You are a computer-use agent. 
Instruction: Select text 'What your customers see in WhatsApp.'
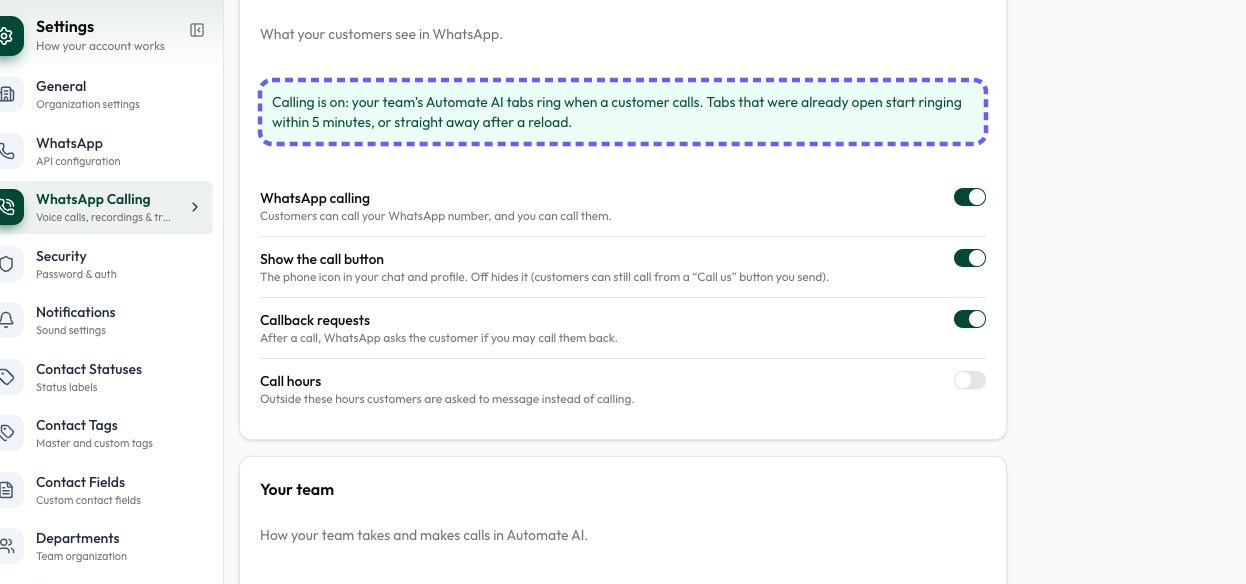tap(381, 34)
